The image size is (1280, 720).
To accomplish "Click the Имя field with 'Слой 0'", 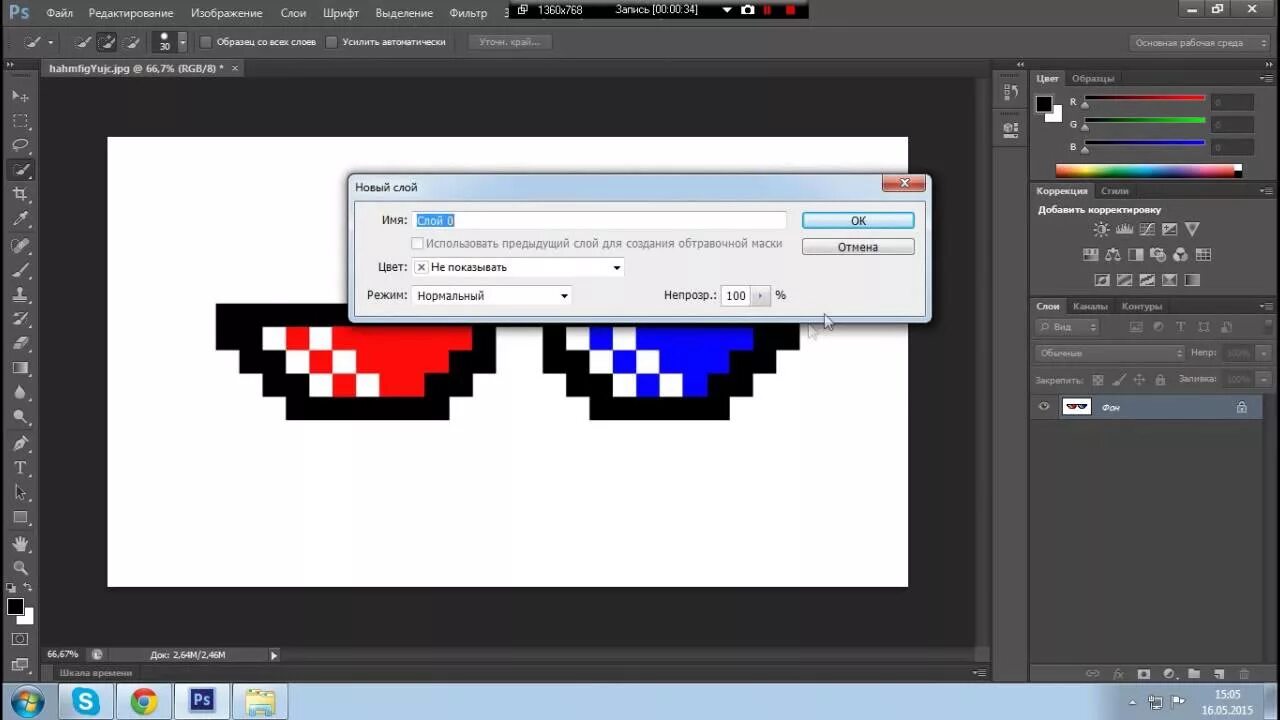I will pos(600,220).
